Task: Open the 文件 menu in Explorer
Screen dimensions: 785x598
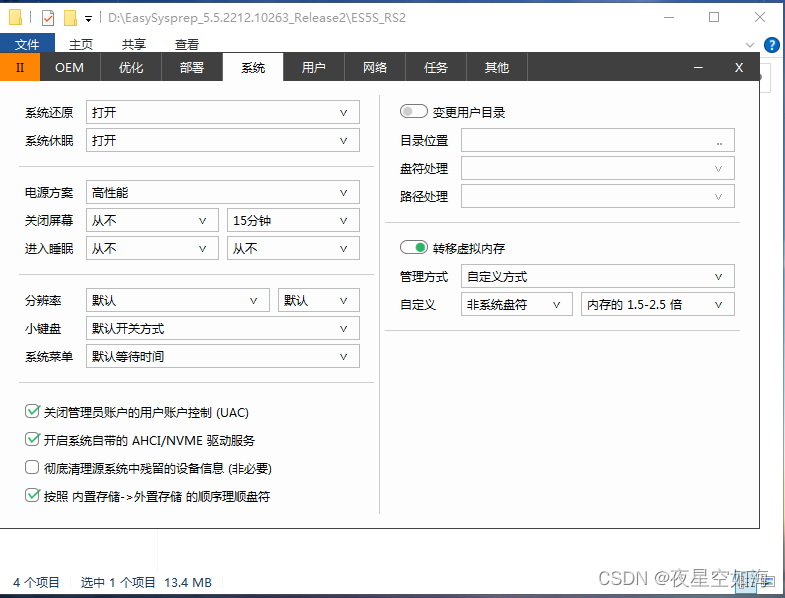Action: point(27,44)
